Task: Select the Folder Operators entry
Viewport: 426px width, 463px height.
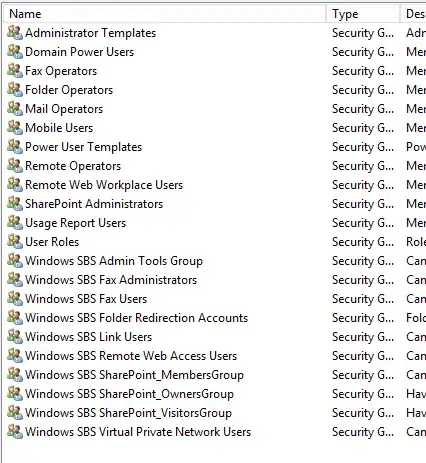Action: click(69, 90)
